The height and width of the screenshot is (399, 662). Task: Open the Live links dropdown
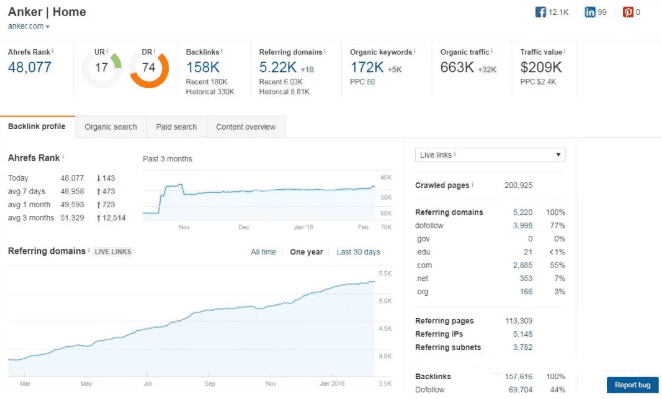[x=490, y=155]
